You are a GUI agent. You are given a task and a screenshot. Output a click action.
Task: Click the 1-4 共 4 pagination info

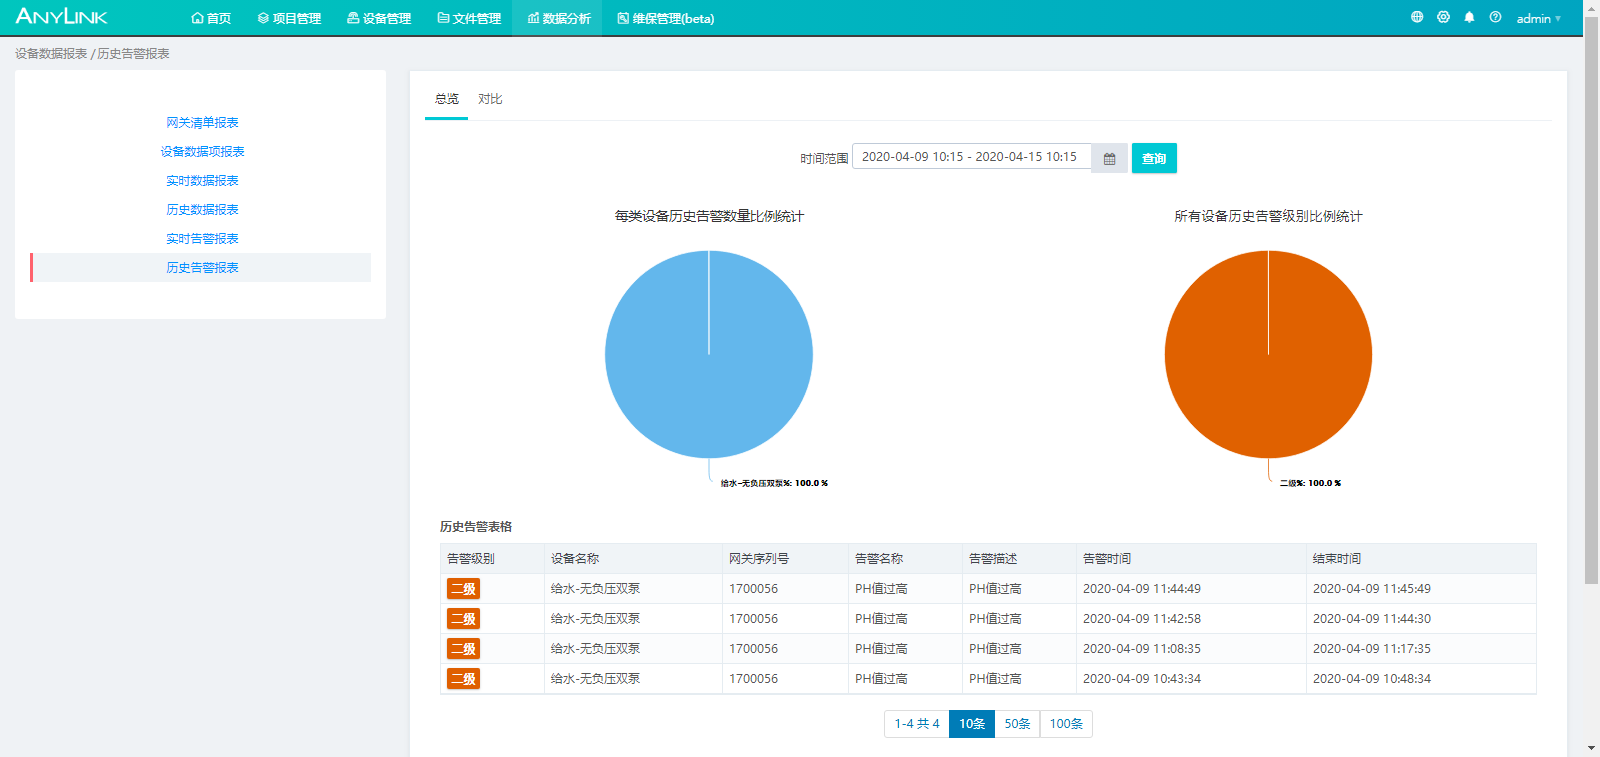point(917,724)
